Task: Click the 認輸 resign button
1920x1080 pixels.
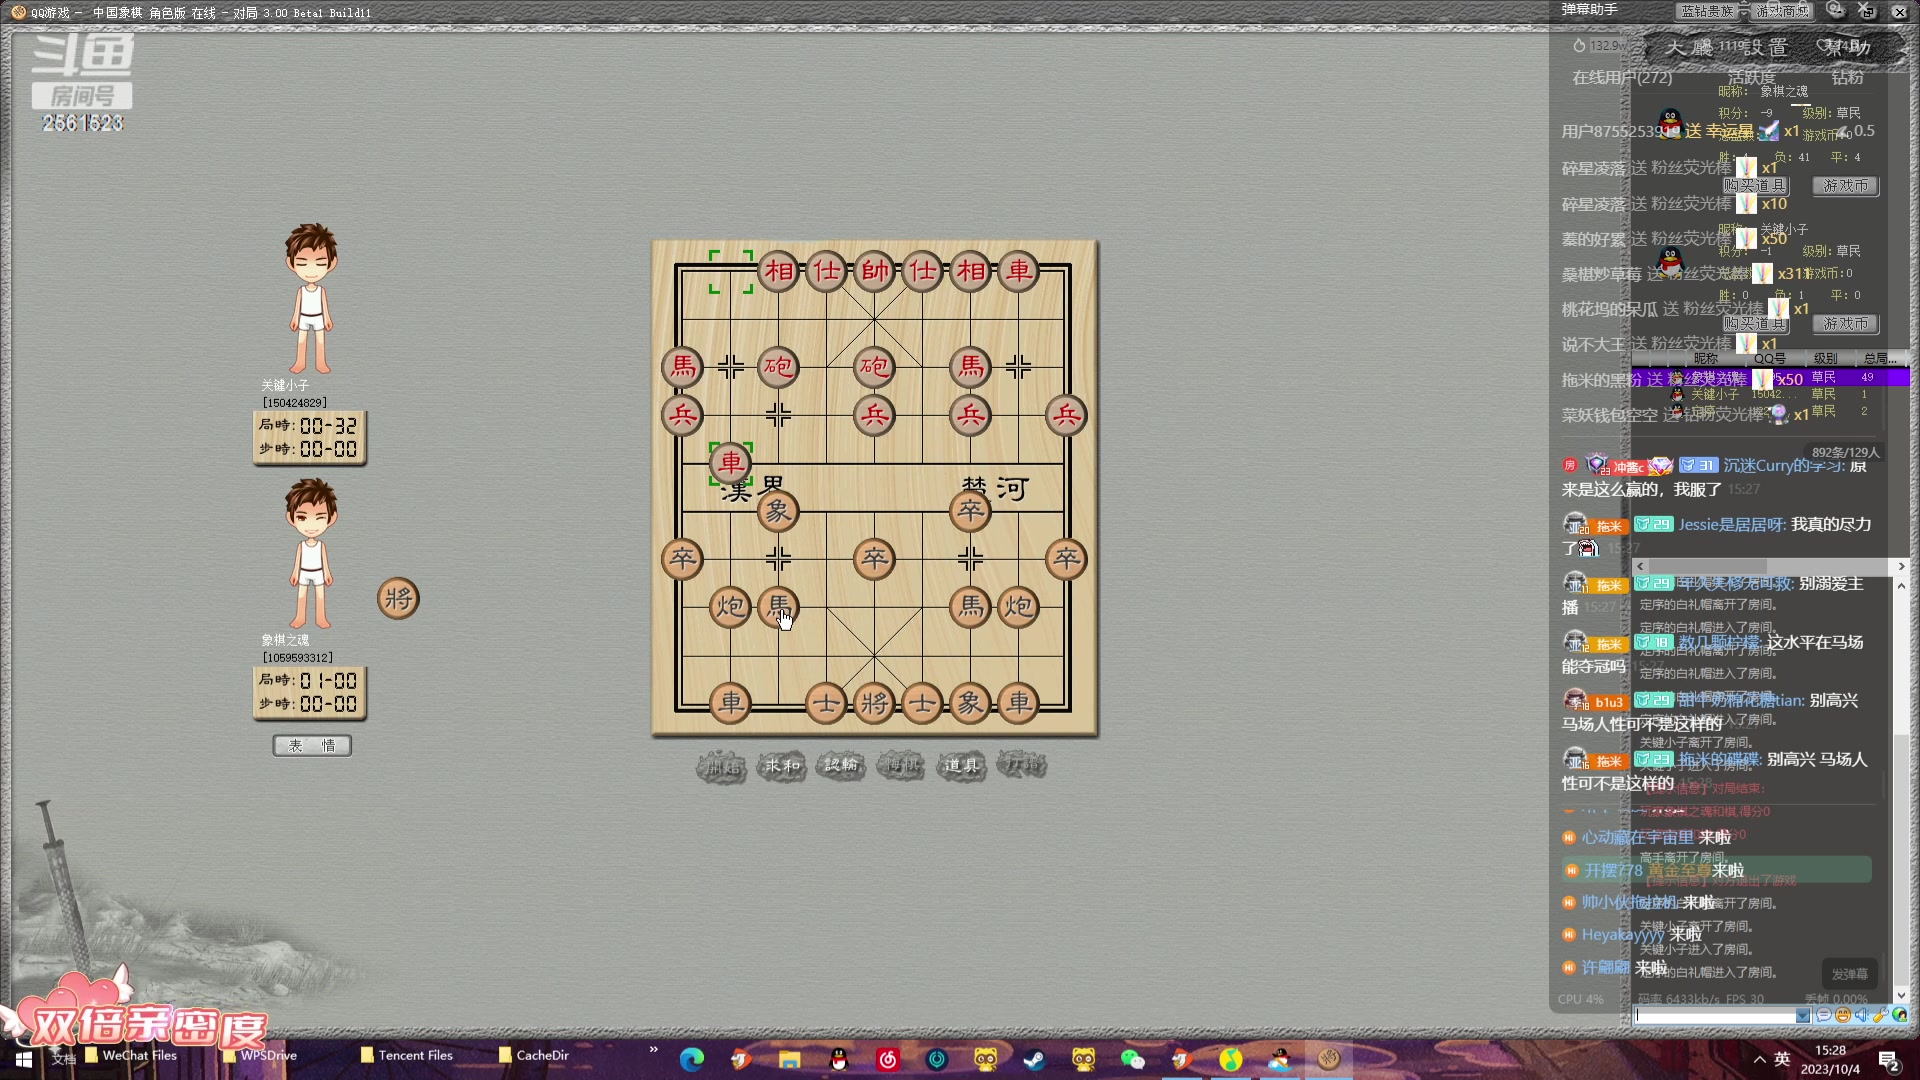Action: (841, 766)
